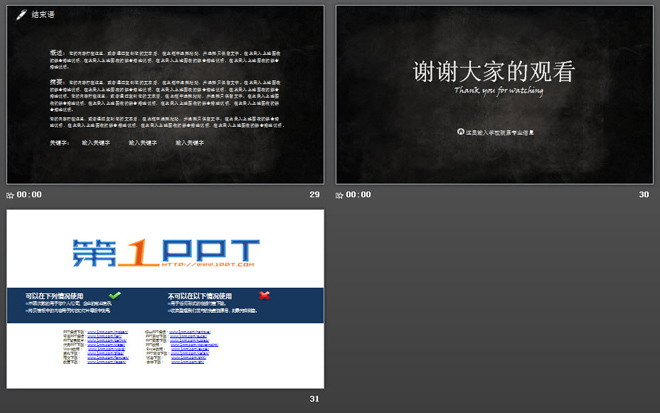Select the slide 29 thumbnail titled 结束语
This screenshot has height=413, width=660.
tap(165, 95)
